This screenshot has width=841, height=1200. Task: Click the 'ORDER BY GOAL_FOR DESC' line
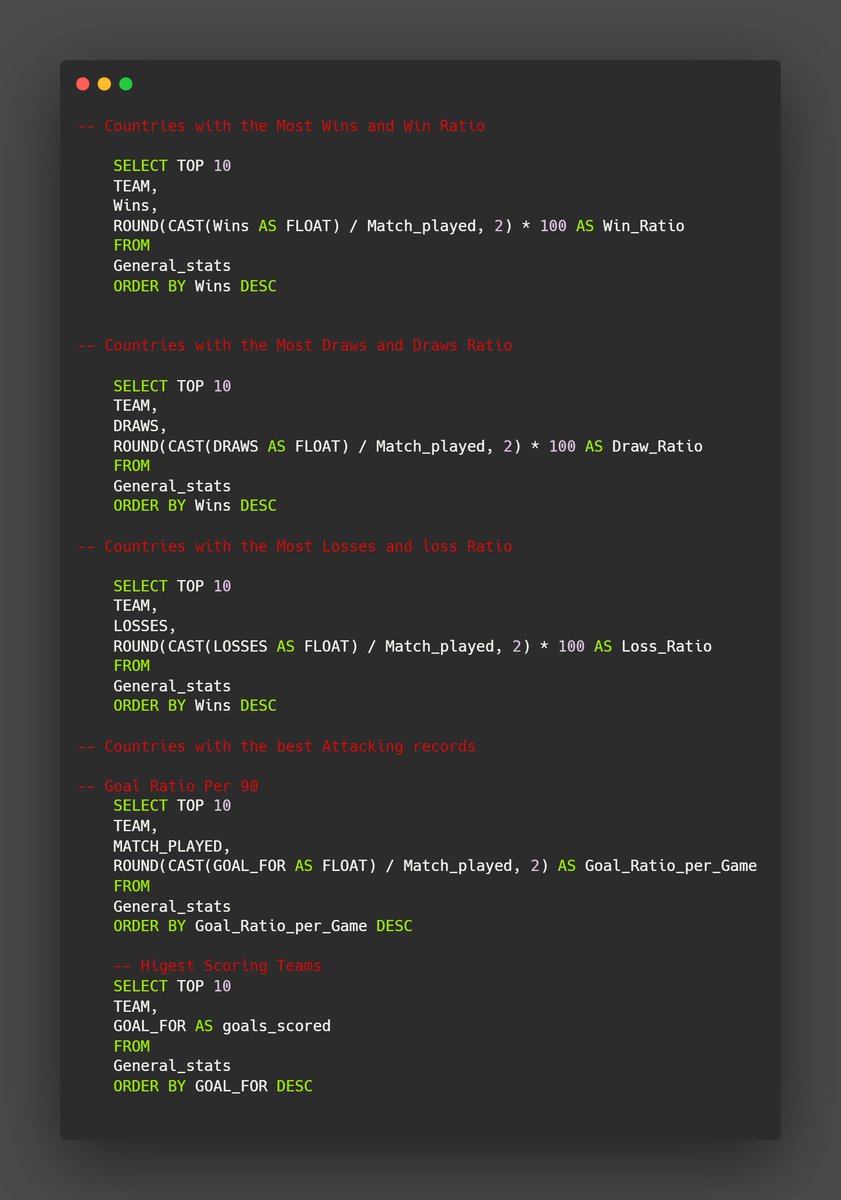click(213, 1086)
